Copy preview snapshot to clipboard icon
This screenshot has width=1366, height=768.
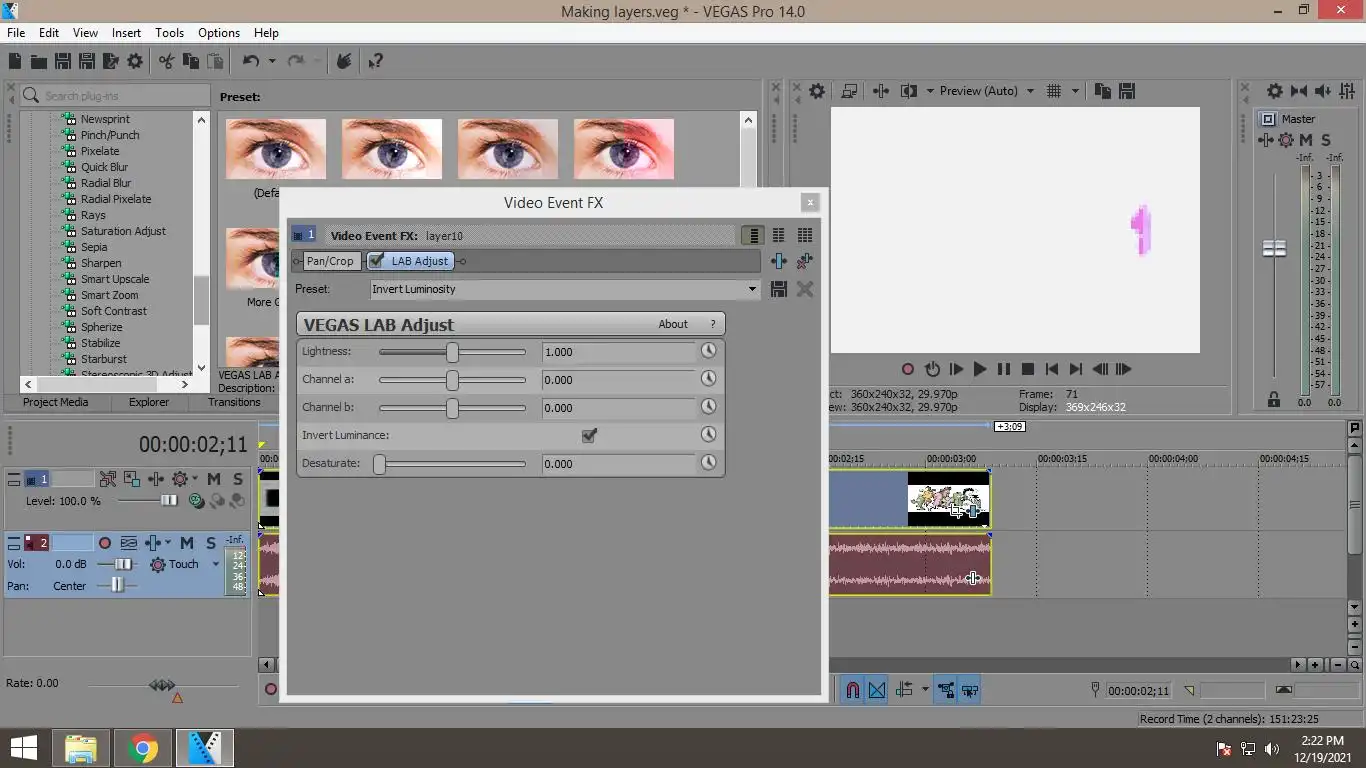(x=1103, y=91)
